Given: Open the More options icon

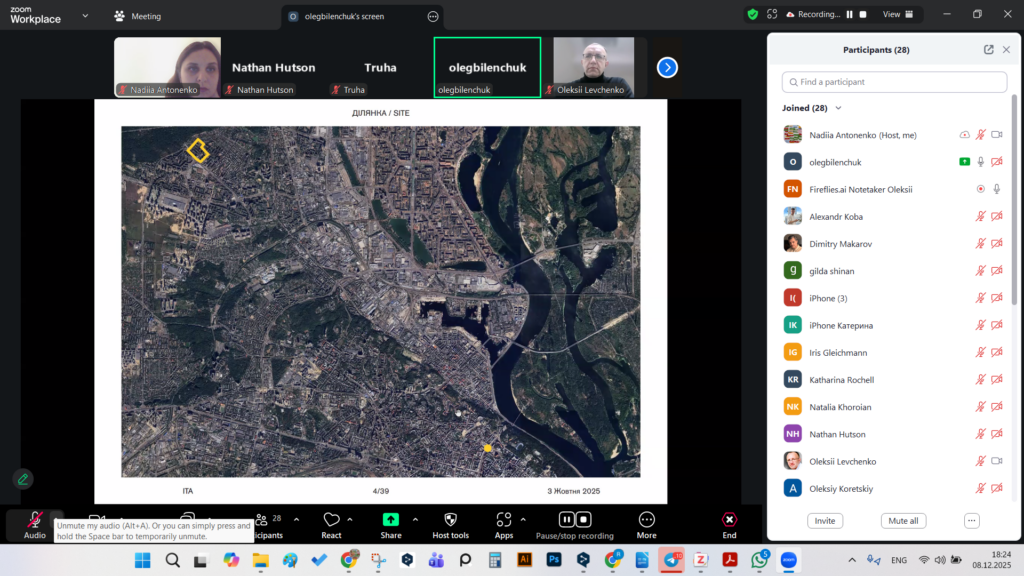Looking at the screenshot, I should 646,520.
